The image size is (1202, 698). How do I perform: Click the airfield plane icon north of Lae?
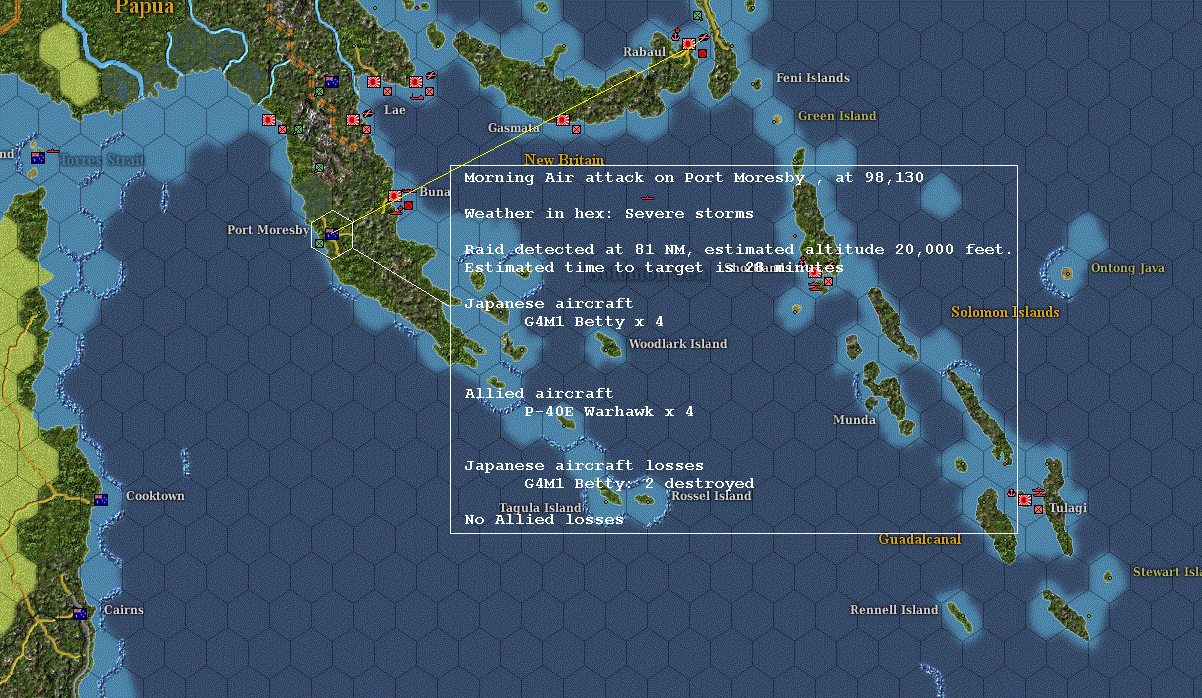[430, 75]
